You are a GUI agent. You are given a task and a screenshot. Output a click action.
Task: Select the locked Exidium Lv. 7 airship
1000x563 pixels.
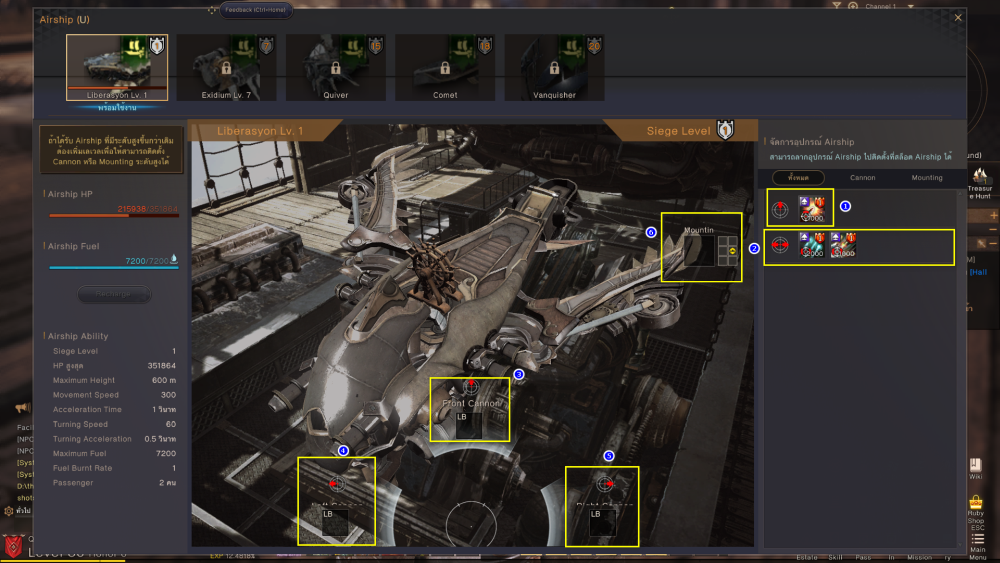coord(226,68)
